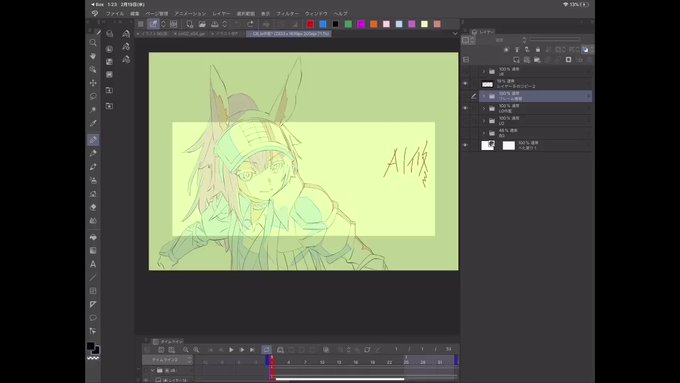Play the animation in timeline

click(x=231, y=350)
